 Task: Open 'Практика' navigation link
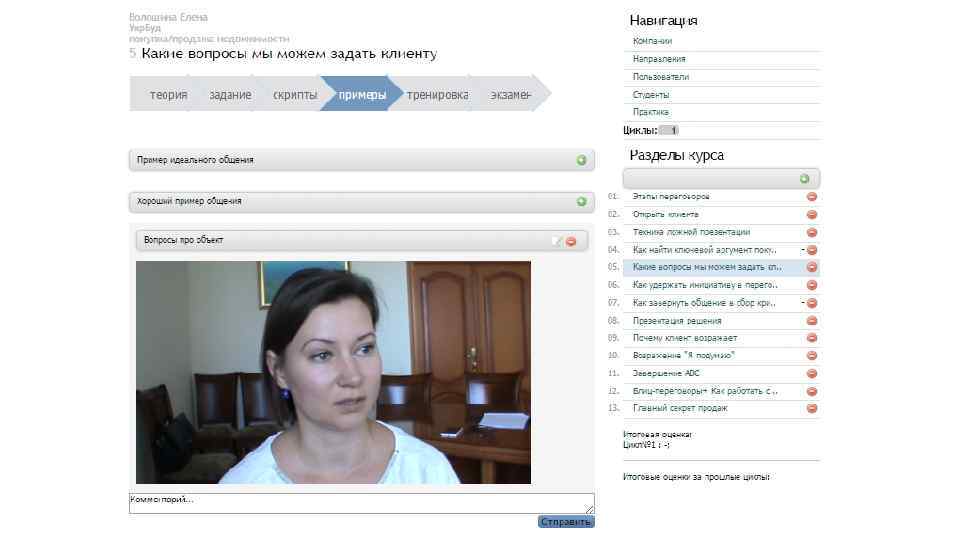651,112
